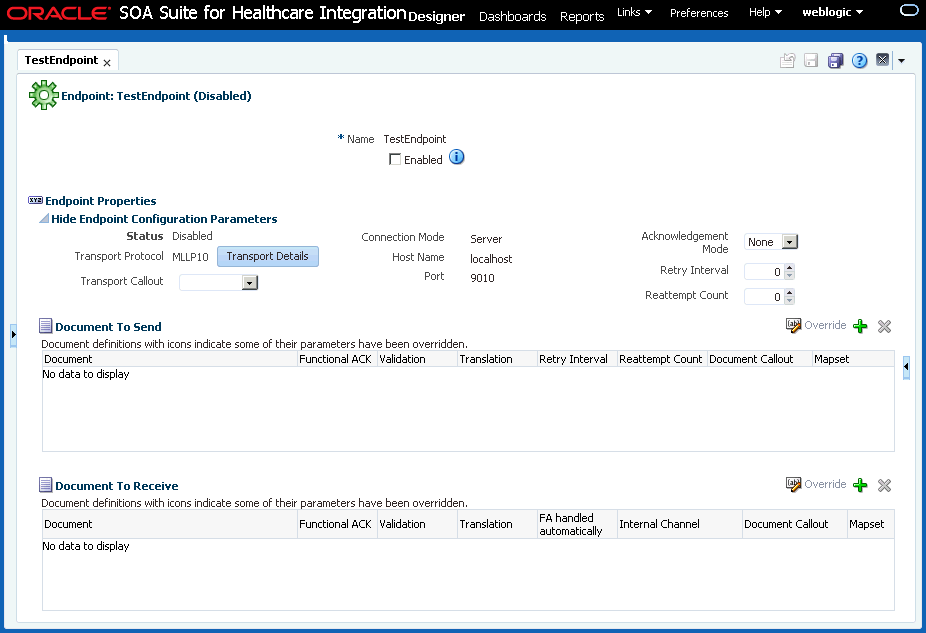Click the MLLP10 transport protocol value
The image size is (926, 633).
point(190,257)
